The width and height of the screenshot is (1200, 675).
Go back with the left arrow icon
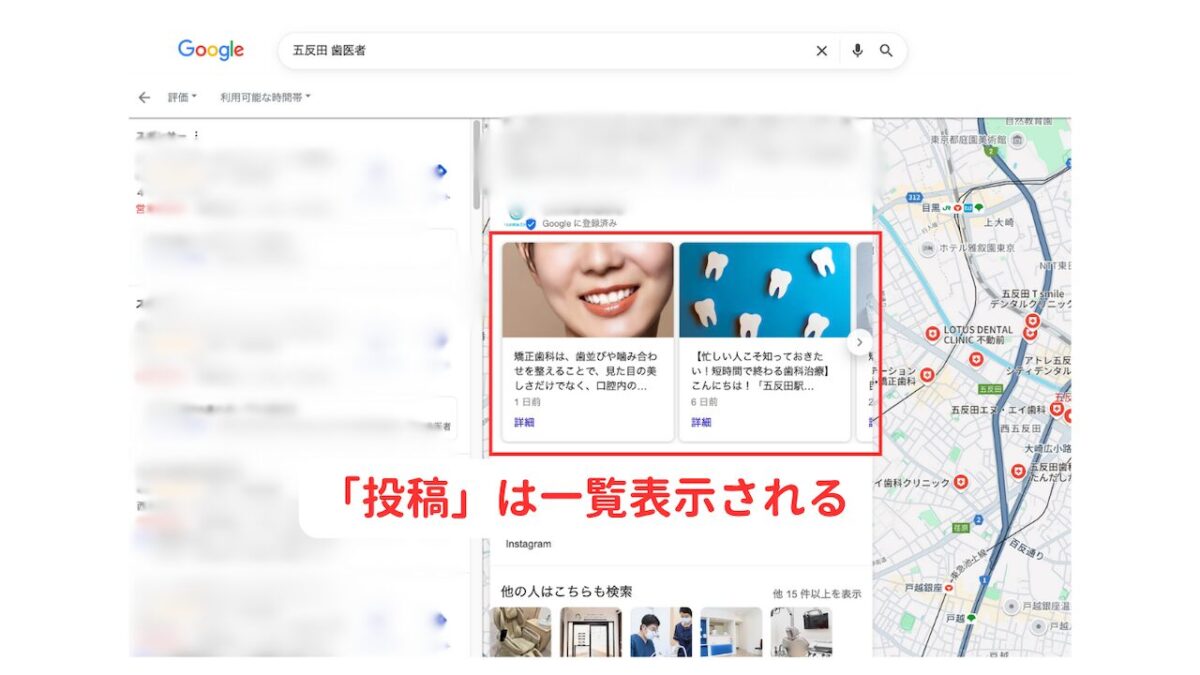click(x=144, y=97)
